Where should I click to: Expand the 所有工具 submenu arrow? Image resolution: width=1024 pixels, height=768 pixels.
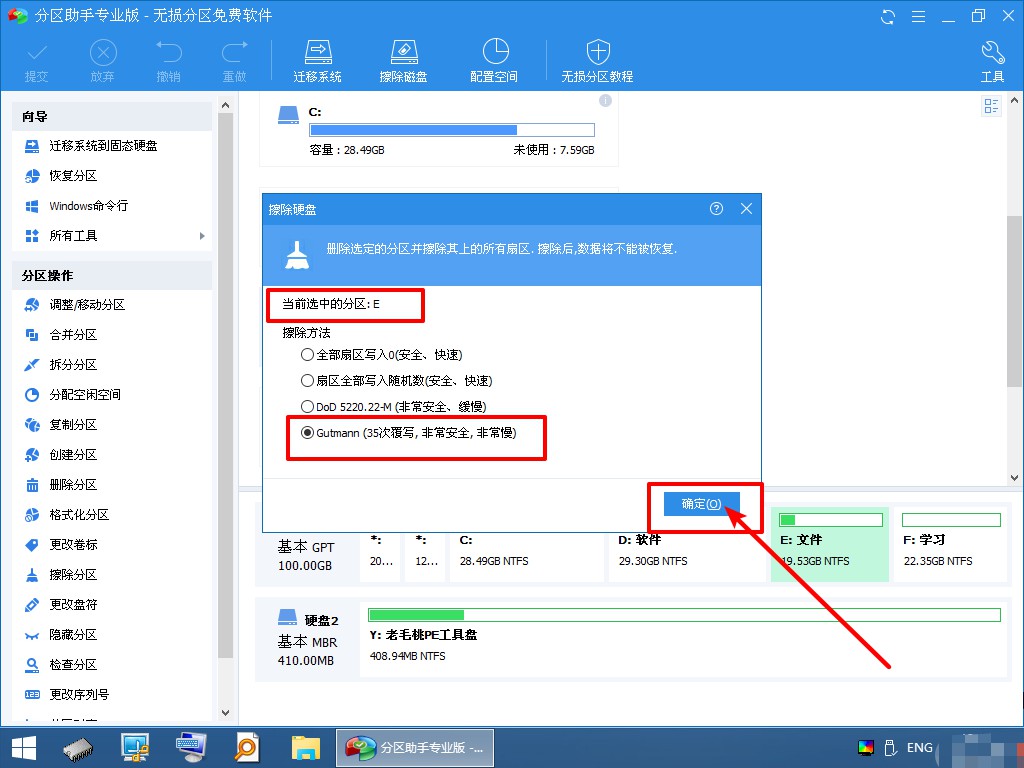(202, 236)
